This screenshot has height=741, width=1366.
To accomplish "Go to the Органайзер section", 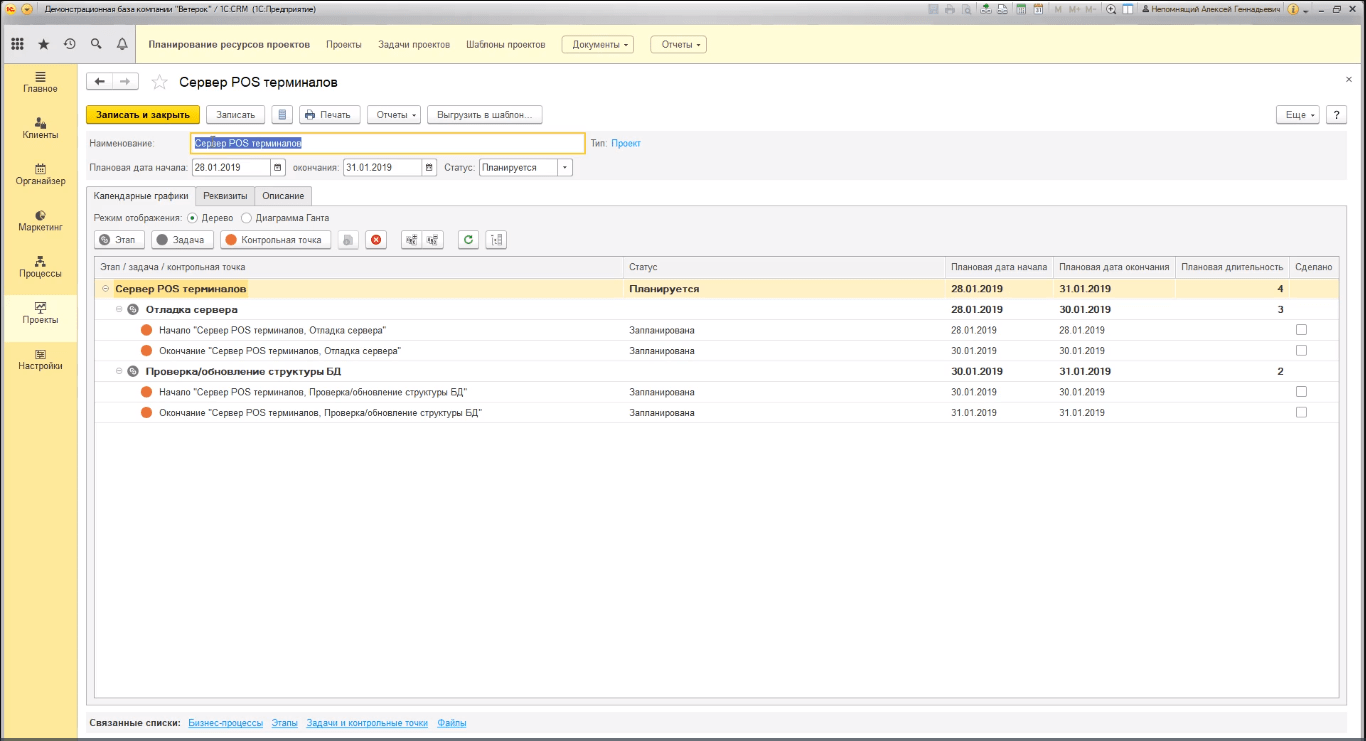I will tap(40, 174).
